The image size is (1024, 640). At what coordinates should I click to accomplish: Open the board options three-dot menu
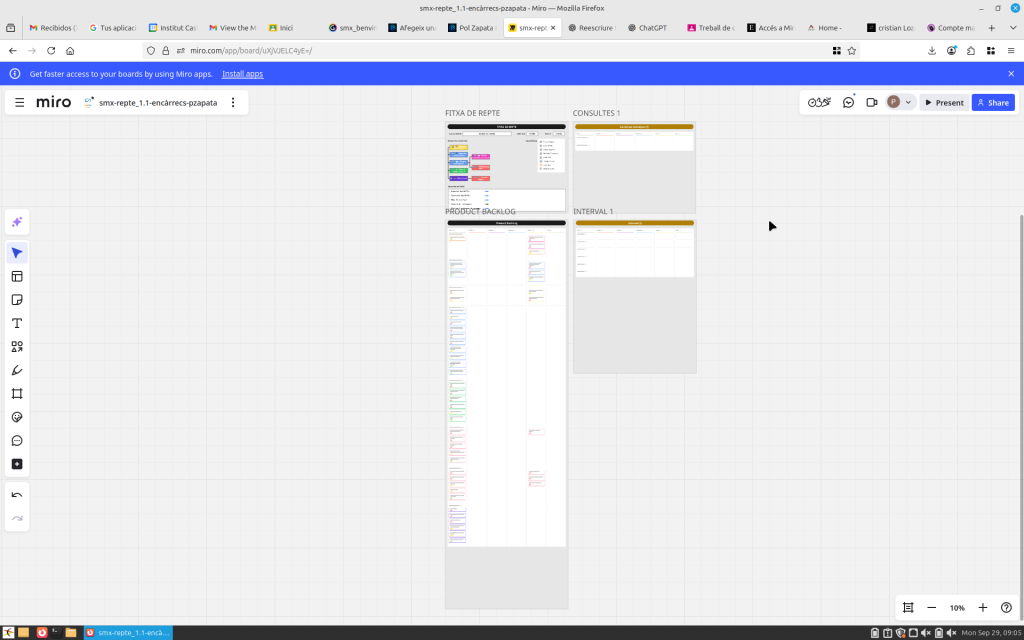point(233,102)
